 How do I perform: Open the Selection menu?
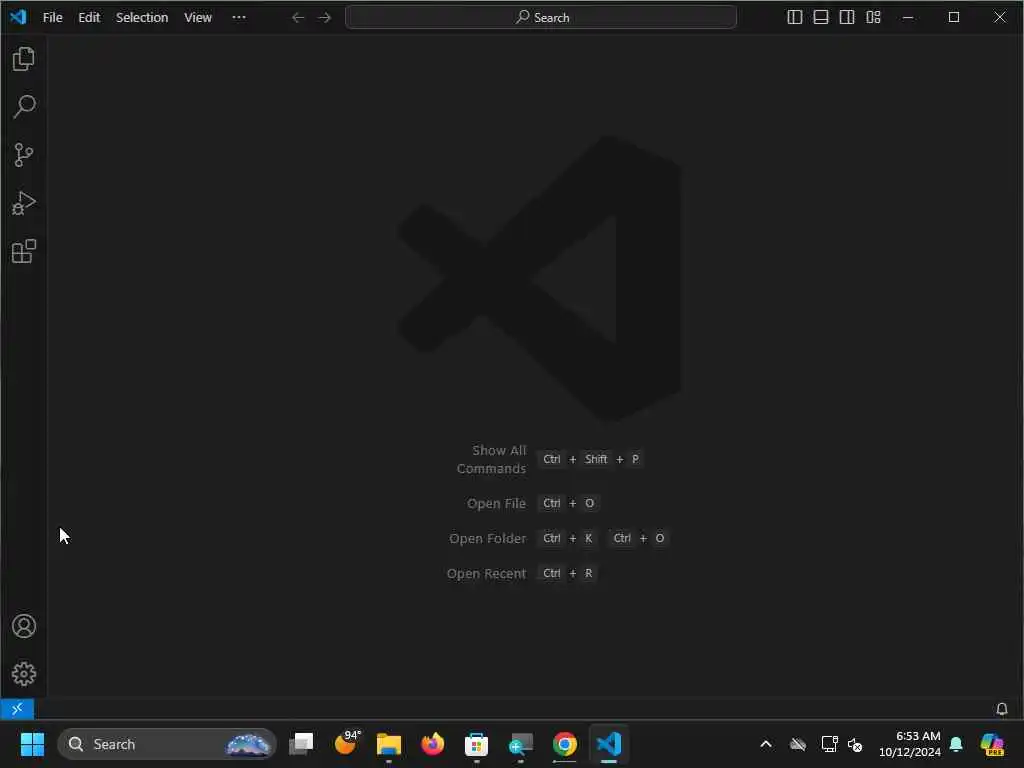[x=142, y=18]
